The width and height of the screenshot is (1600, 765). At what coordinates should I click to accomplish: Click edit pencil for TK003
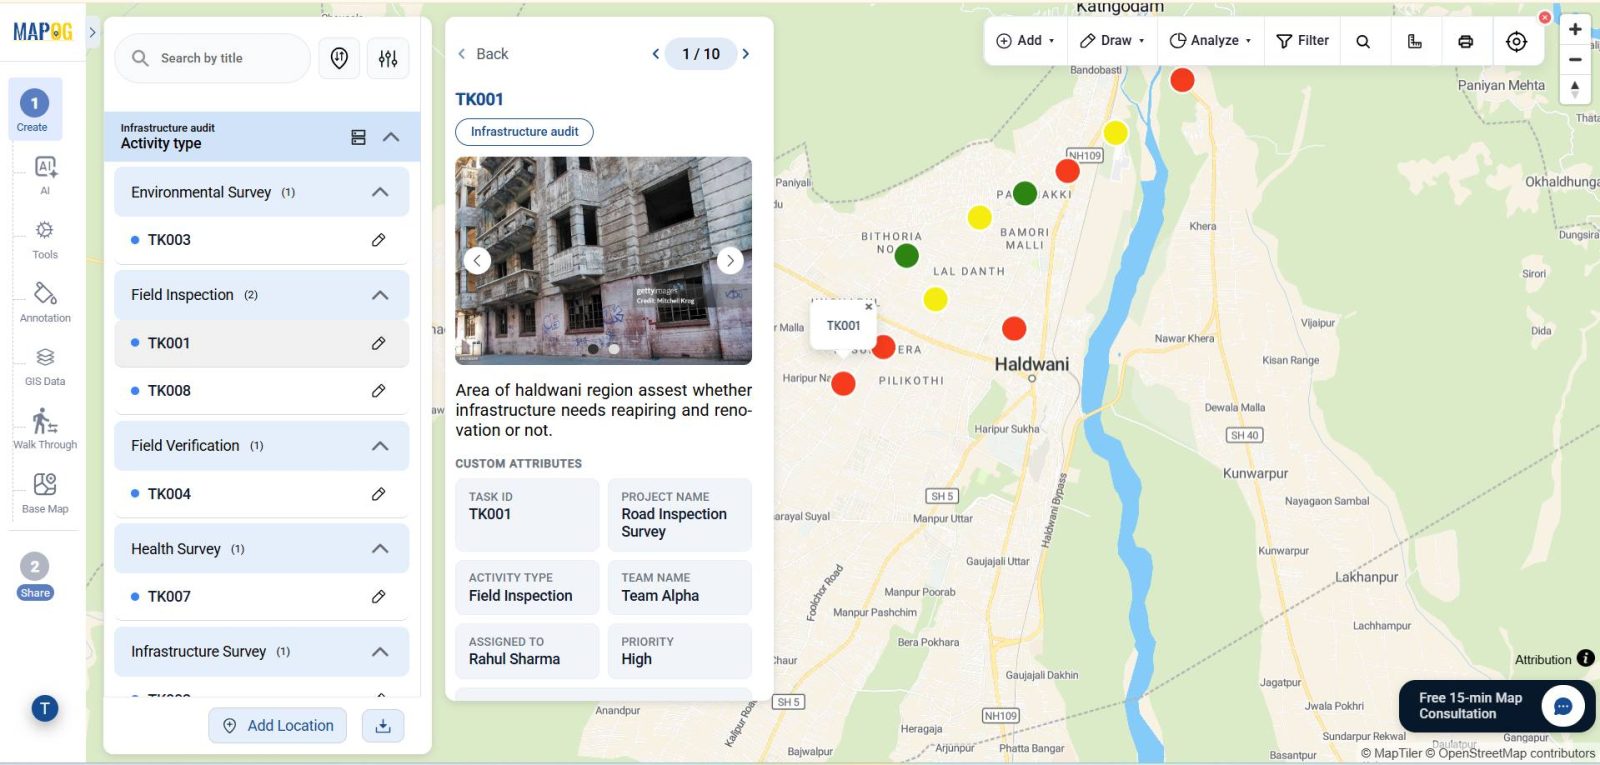(x=379, y=240)
